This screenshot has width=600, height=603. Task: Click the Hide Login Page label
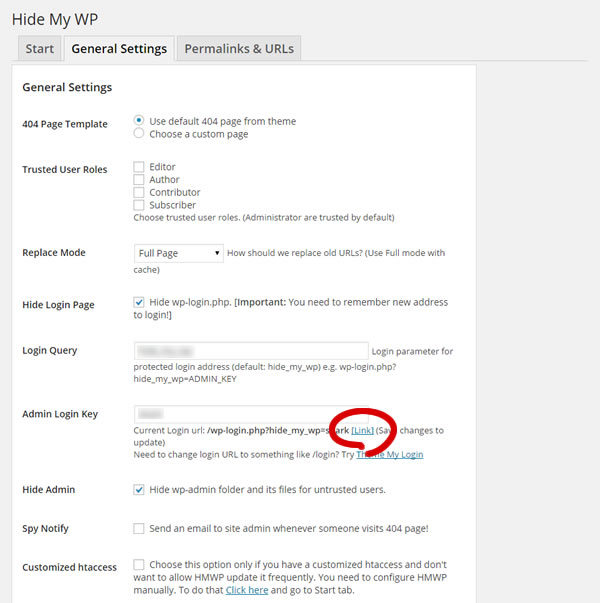(58, 305)
